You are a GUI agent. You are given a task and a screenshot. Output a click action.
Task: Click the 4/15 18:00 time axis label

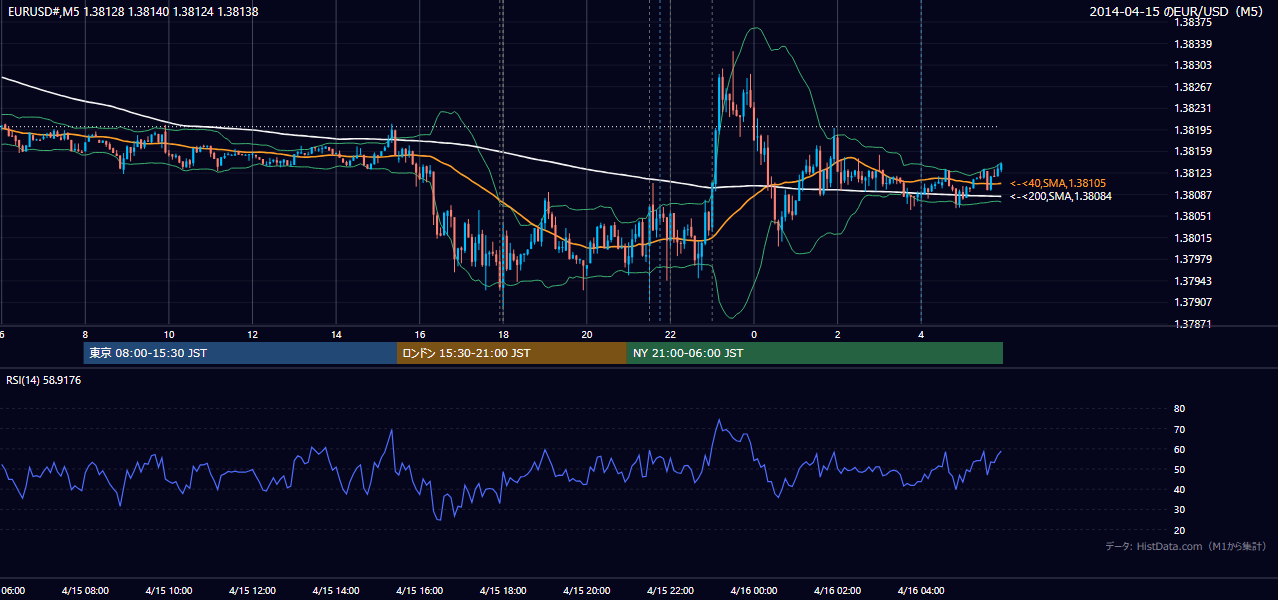tap(503, 591)
